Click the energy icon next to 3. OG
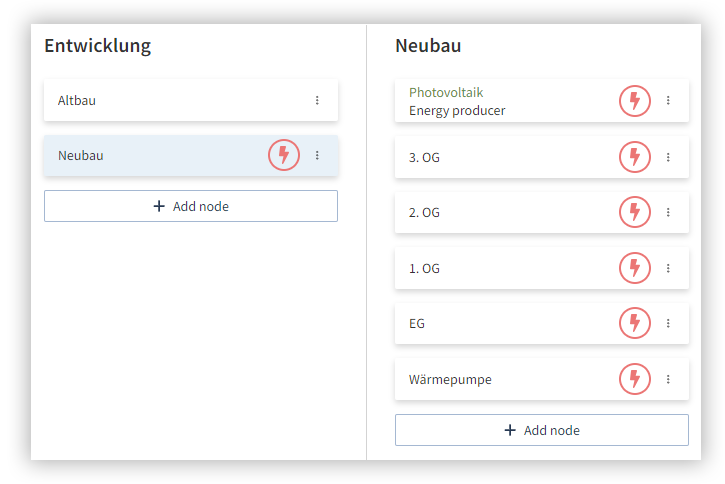 click(634, 157)
